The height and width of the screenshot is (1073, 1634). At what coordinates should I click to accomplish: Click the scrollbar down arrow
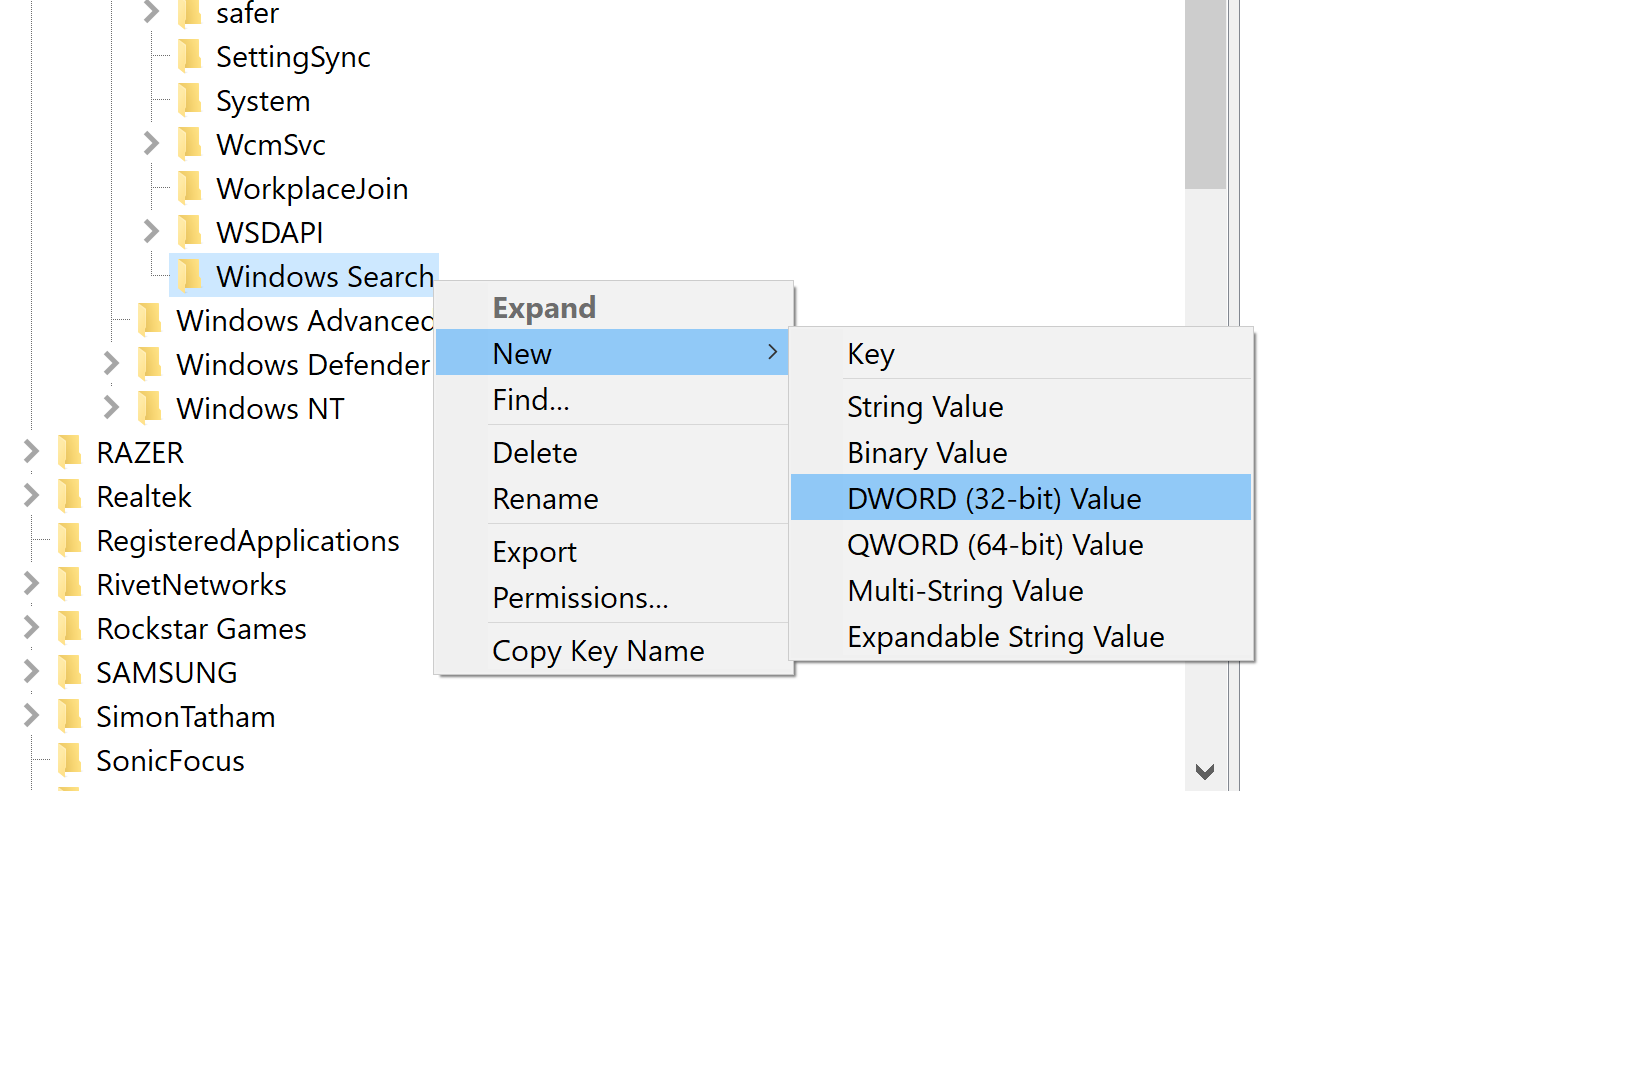[x=1205, y=772]
